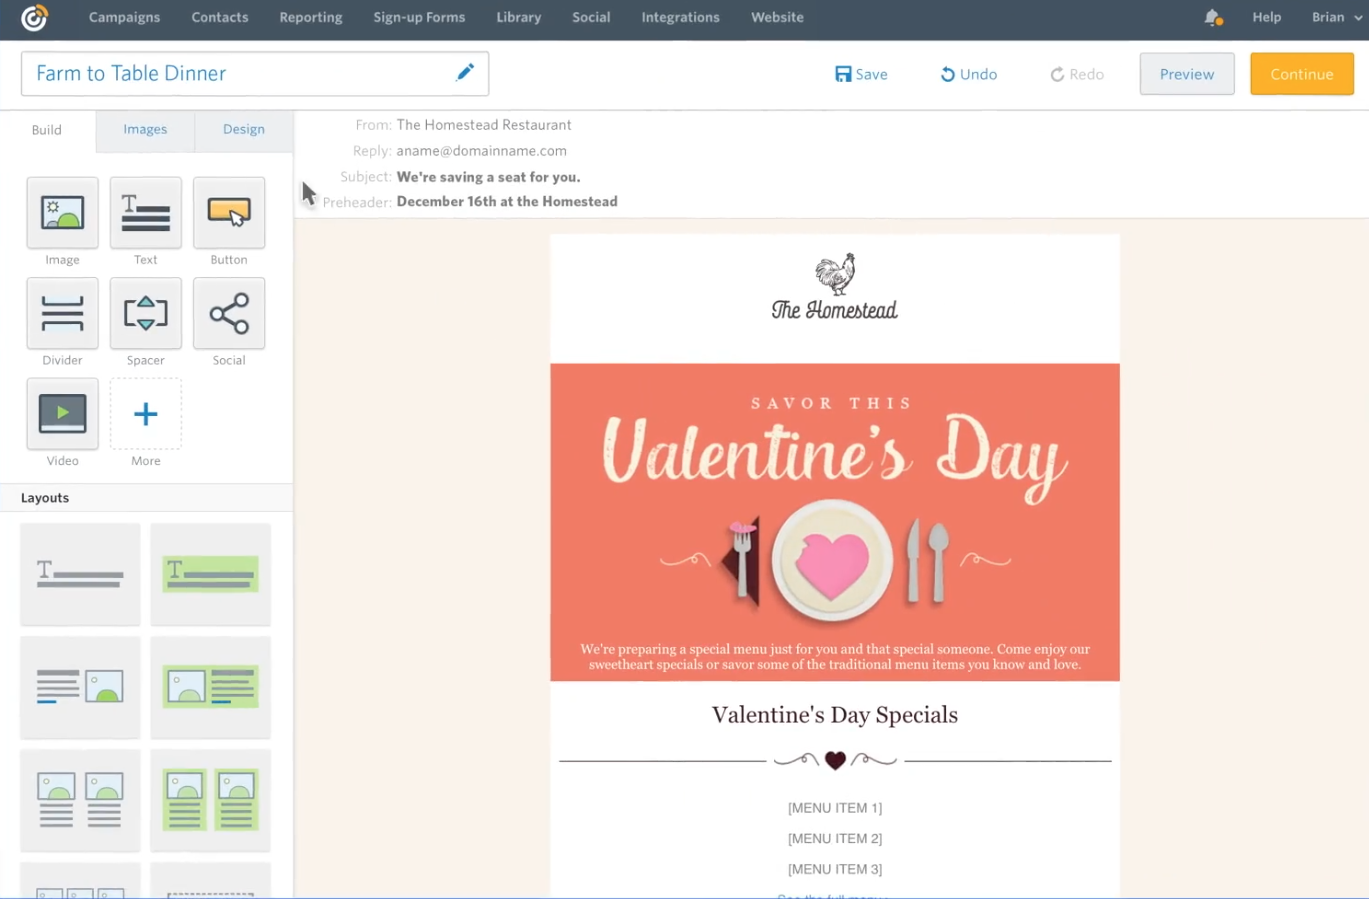Edit the subject line We're saving a seat
The image size is (1369, 899).
coord(488,177)
